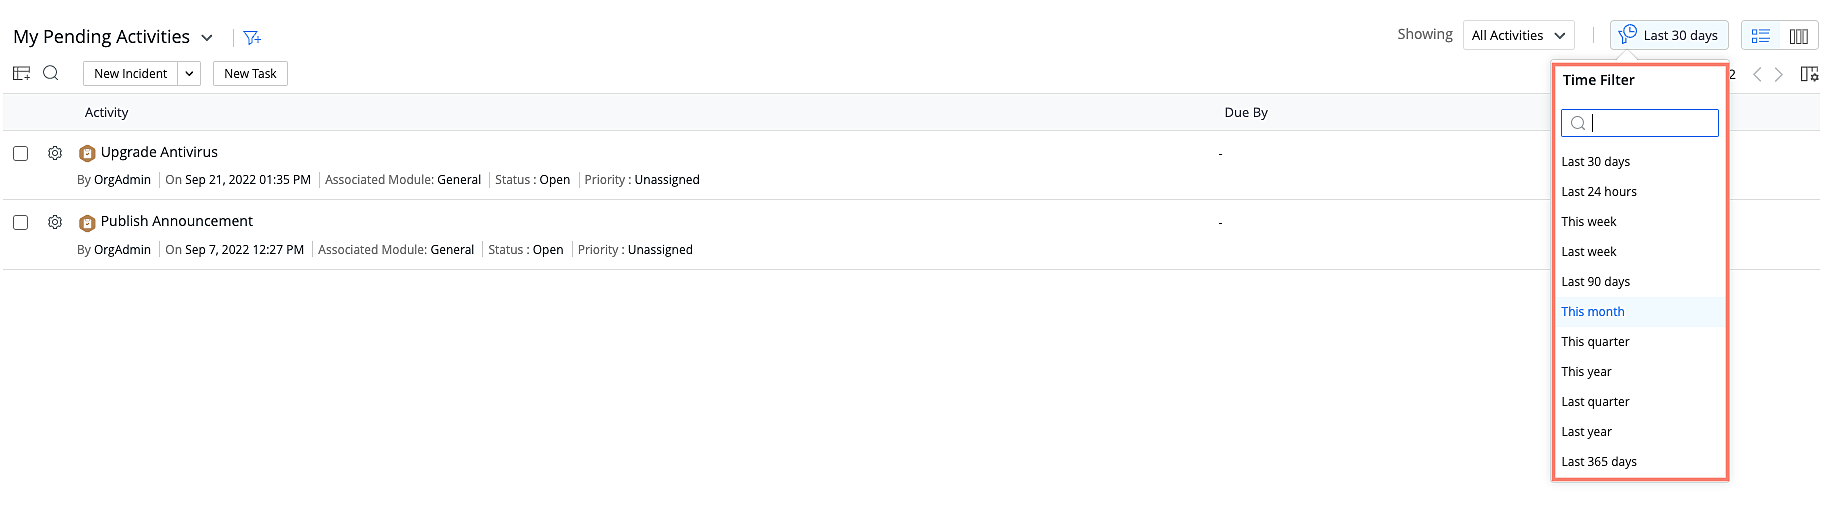Screen dimensions: 1831x509
Task: Click the search magnifier icon in the toolbar
Action: coord(51,73)
